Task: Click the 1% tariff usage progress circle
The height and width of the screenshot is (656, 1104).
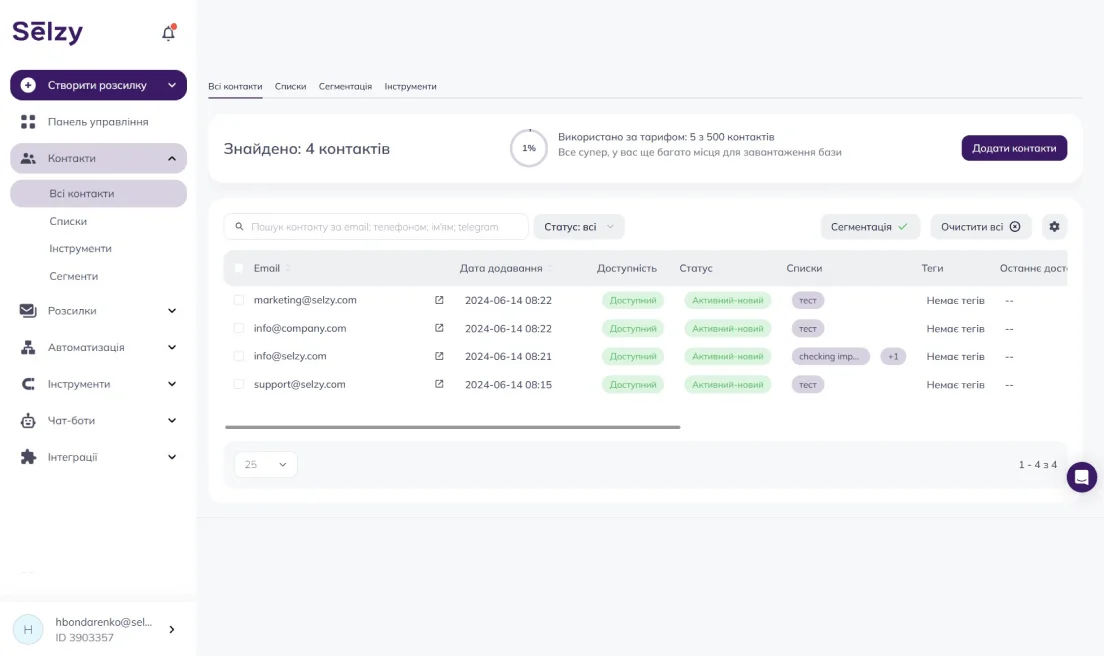Action: pos(529,148)
